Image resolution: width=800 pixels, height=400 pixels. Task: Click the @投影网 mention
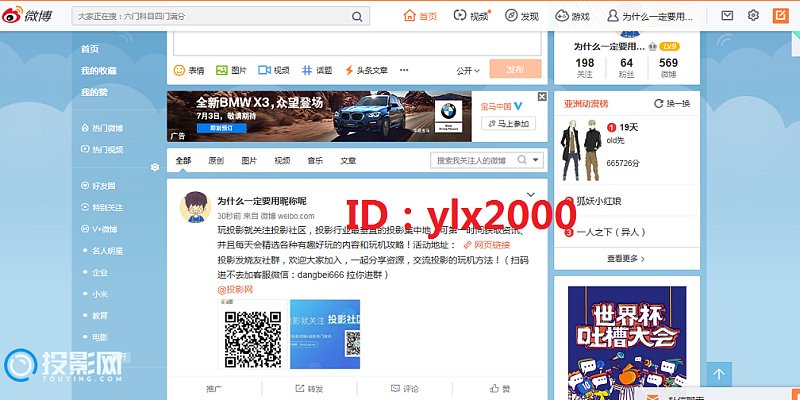(236, 290)
